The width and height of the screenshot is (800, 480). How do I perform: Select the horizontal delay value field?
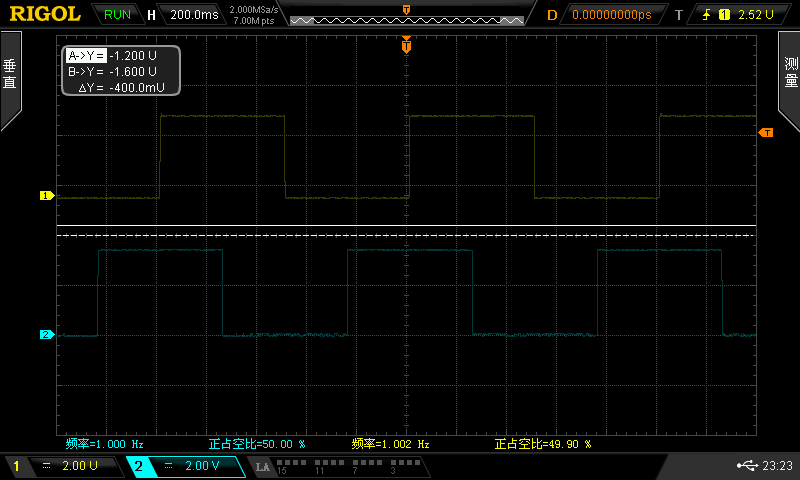611,15
